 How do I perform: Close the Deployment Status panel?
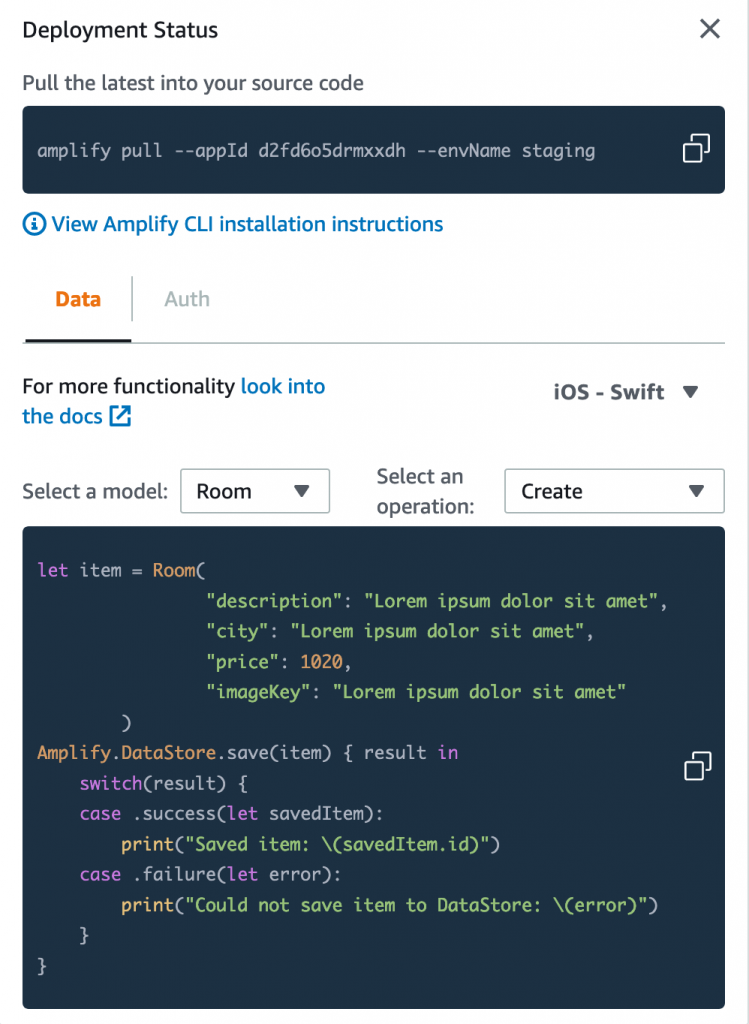click(710, 29)
